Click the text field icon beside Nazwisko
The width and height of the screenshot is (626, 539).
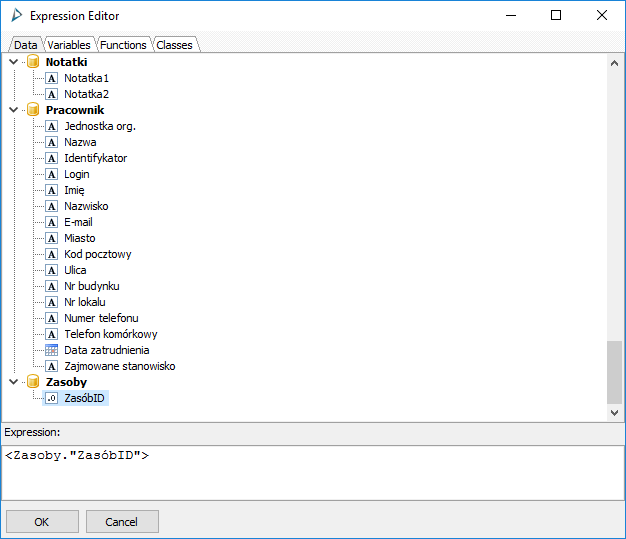[x=52, y=206]
